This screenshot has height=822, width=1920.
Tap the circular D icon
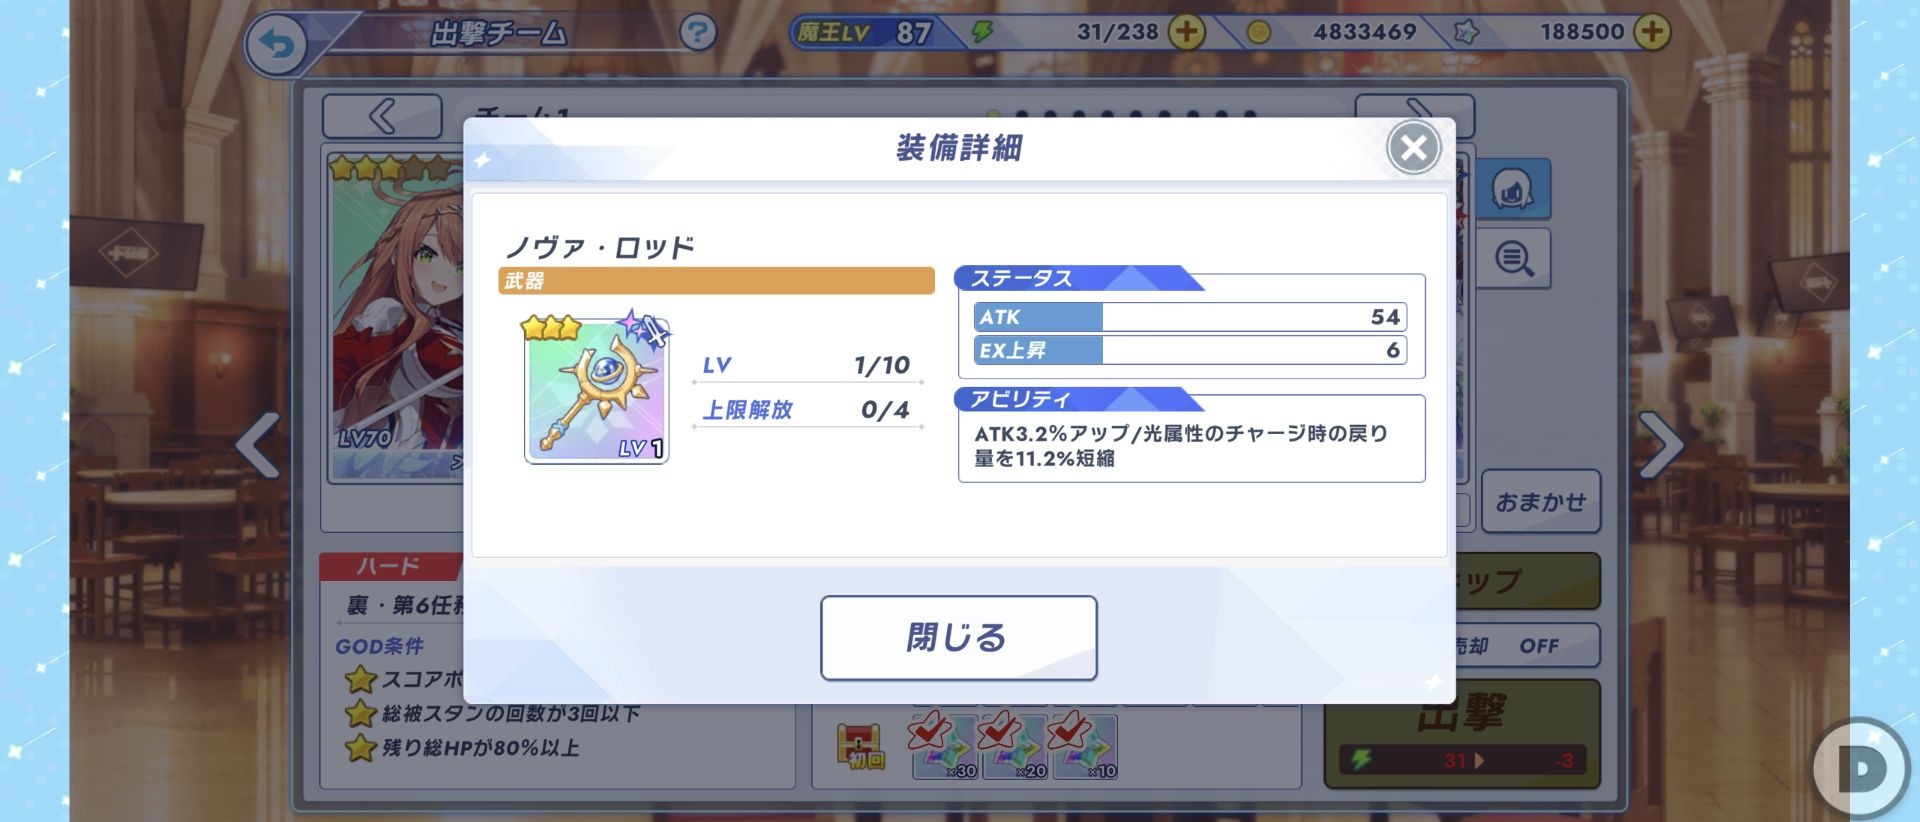point(1861,769)
